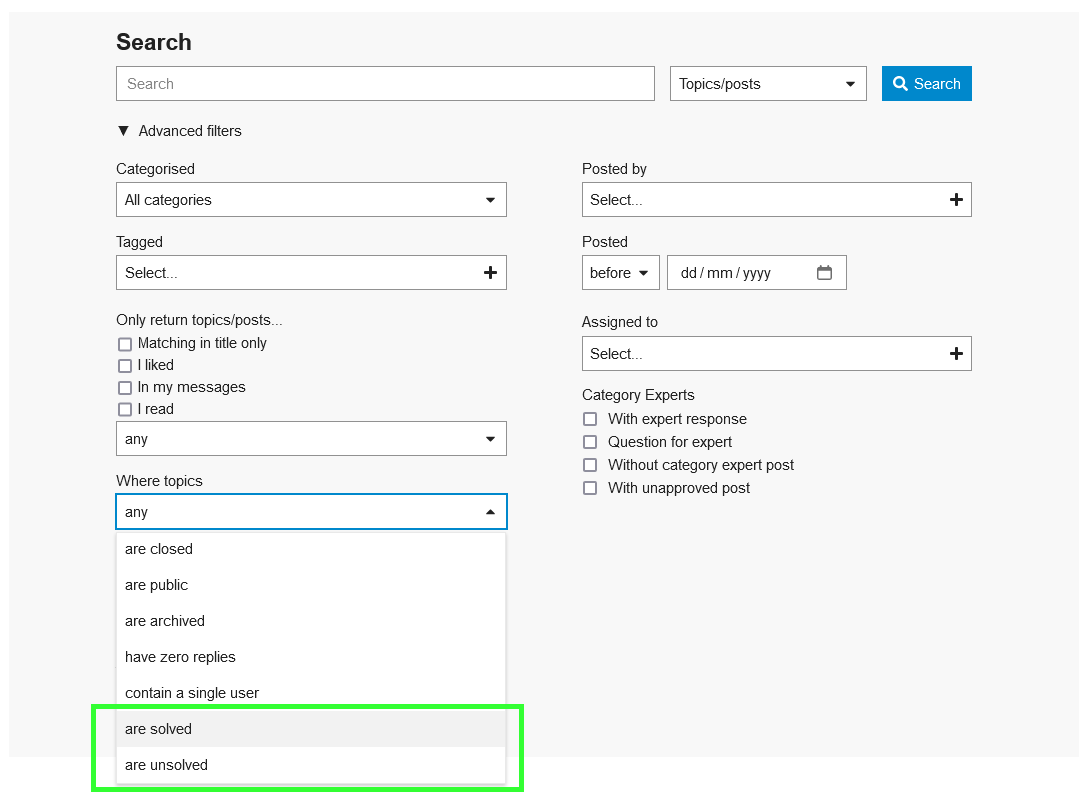Tick the I read checkbox

125,409
